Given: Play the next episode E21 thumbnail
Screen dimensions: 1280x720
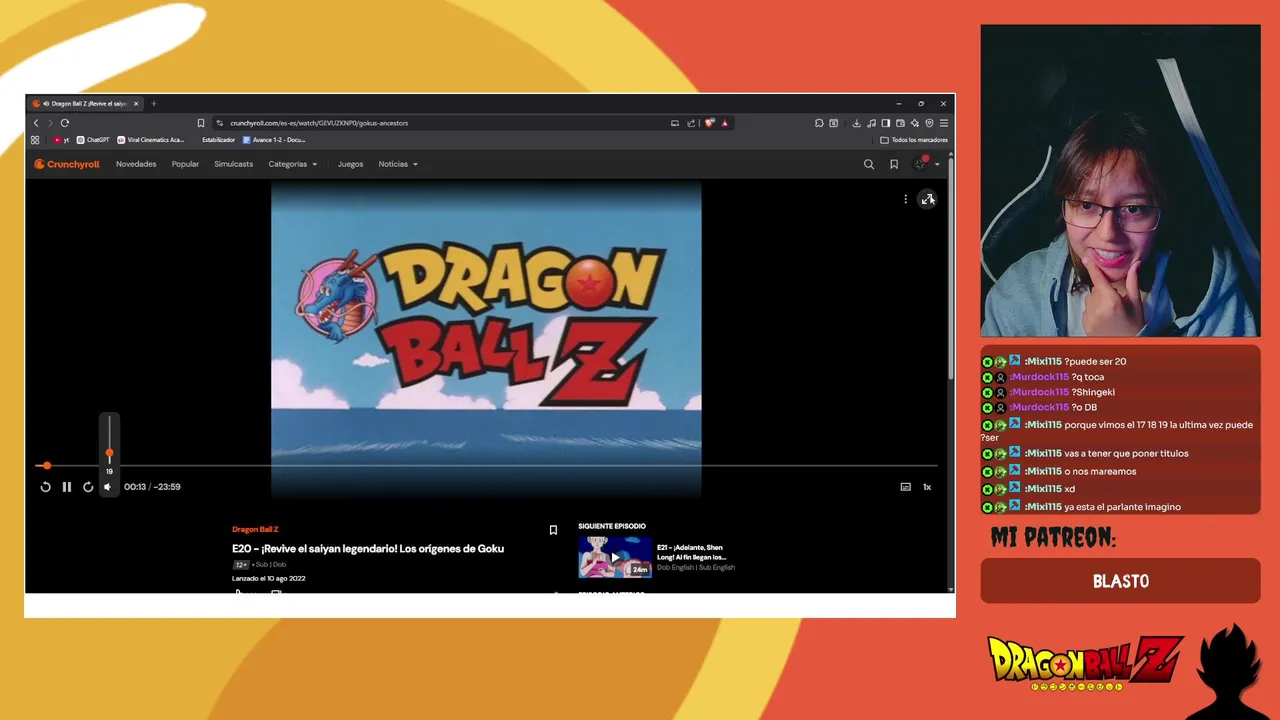Looking at the screenshot, I should pyautogui.click(x=615, y=557).
